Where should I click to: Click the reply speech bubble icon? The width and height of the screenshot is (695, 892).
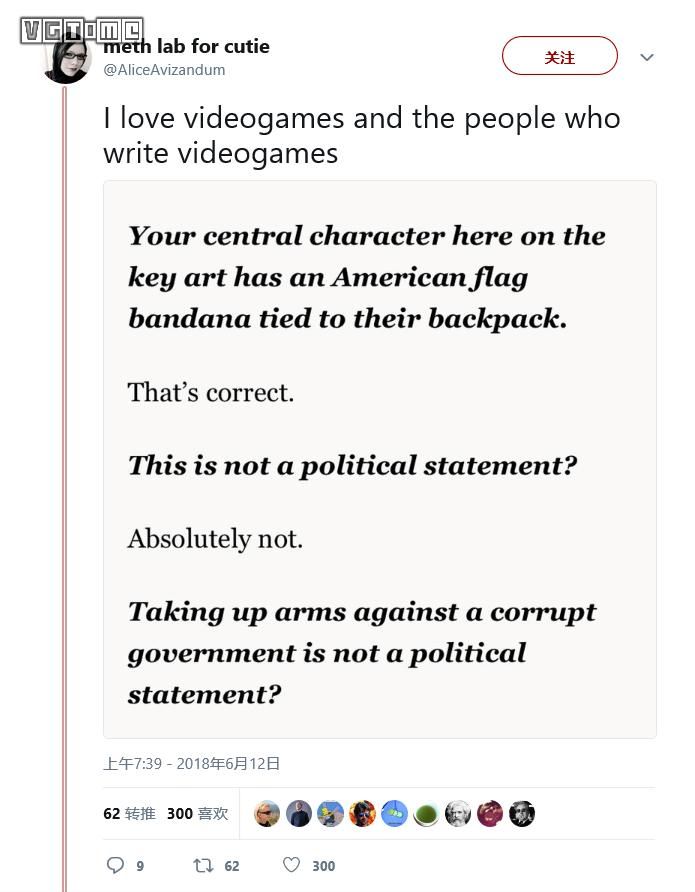pyautogui.click(x=115, y=865)
